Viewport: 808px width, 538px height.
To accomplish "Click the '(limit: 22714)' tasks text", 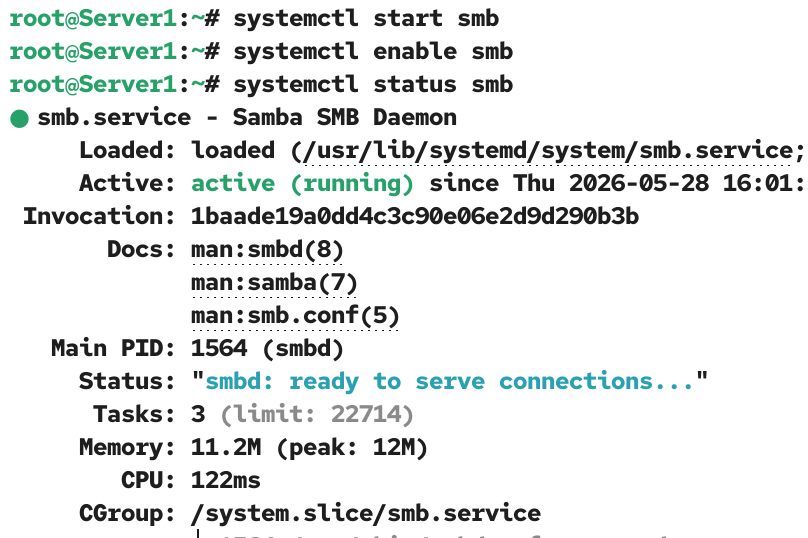I will coord(317,415).
